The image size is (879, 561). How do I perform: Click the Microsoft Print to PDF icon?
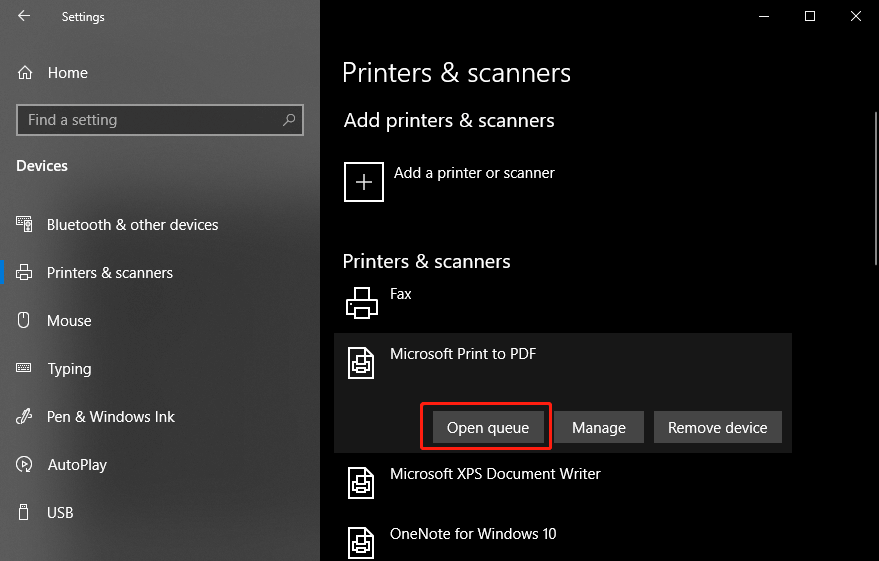click(361, 362)
